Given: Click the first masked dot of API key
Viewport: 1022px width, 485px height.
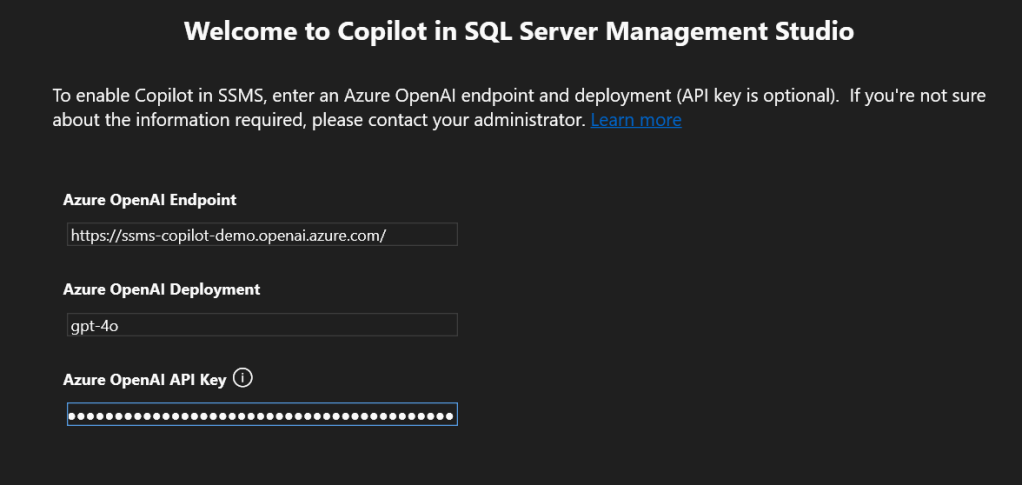Looking at the screenshot, I should point(74,415).
